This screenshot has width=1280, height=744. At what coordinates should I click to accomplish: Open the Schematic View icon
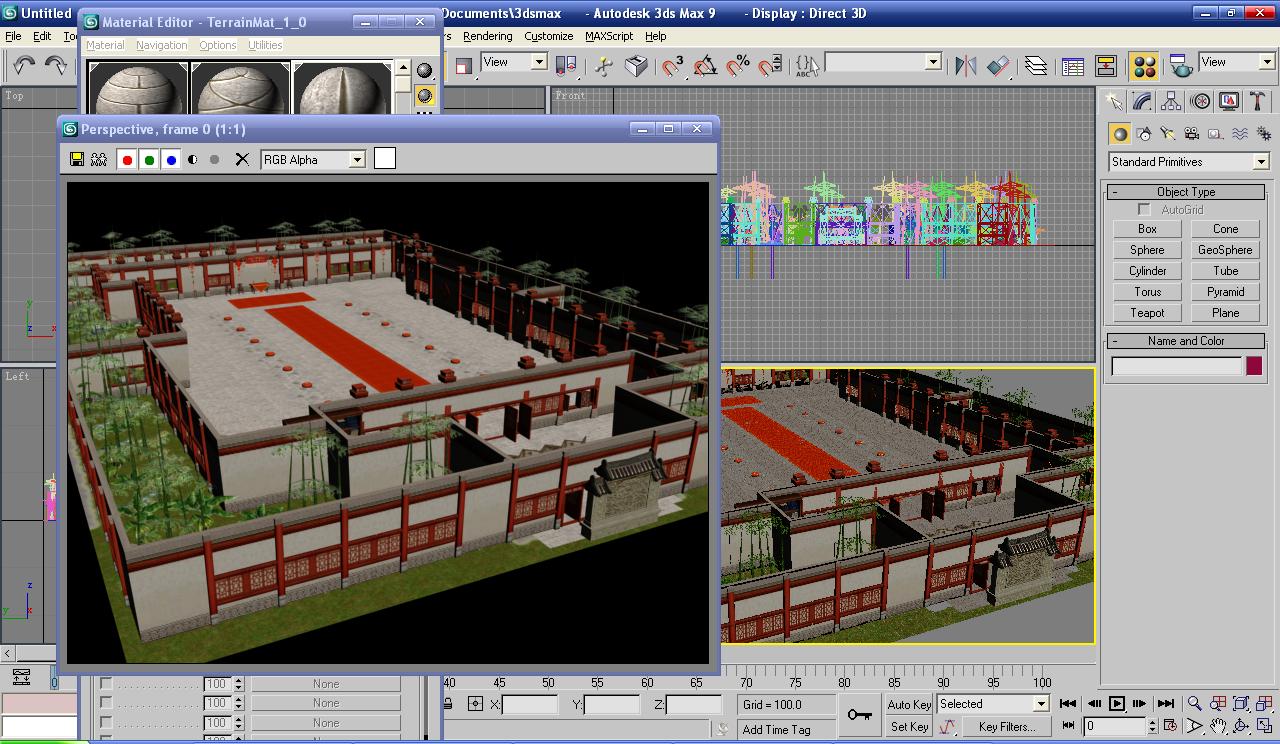1106,66
